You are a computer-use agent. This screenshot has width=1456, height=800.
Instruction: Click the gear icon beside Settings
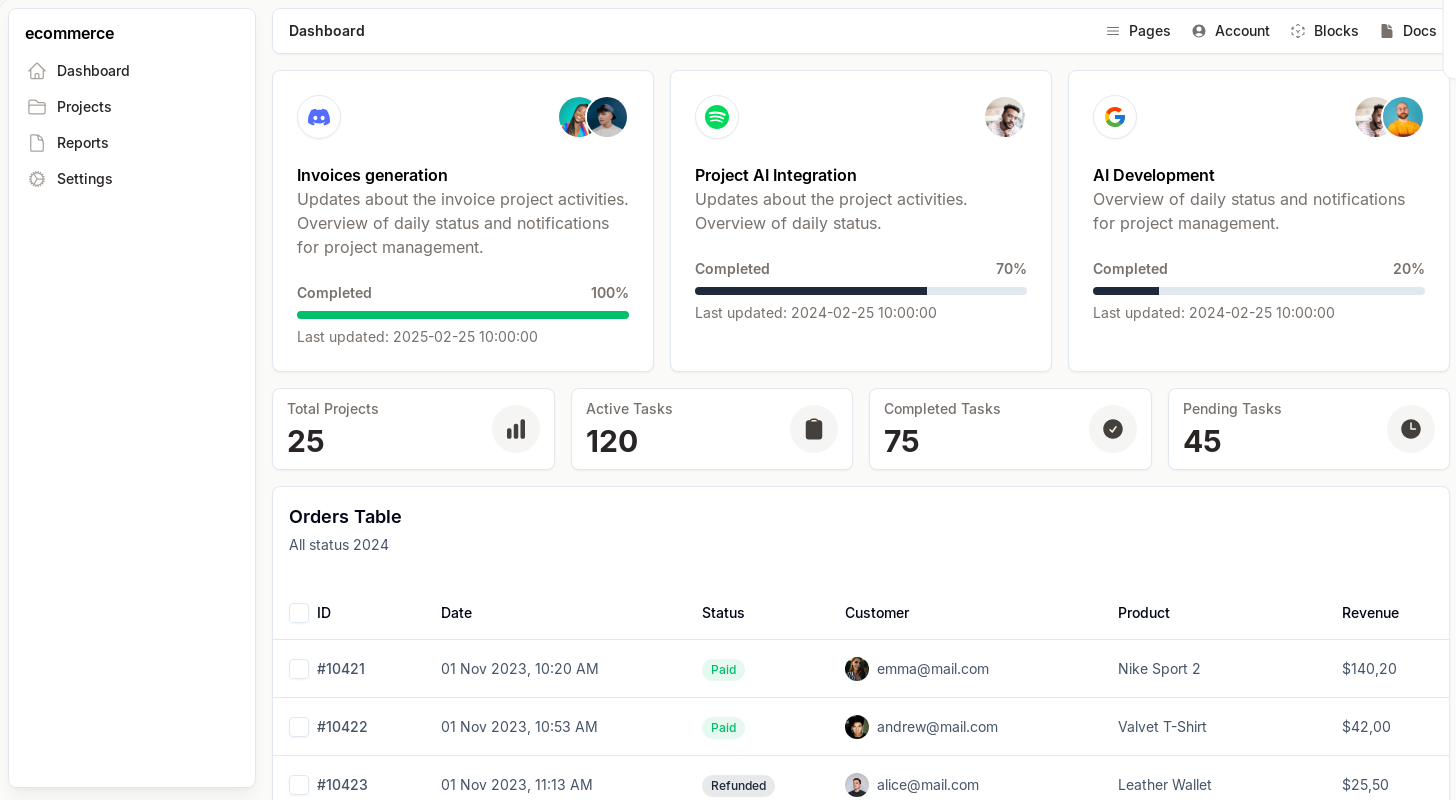pos(37,179)
